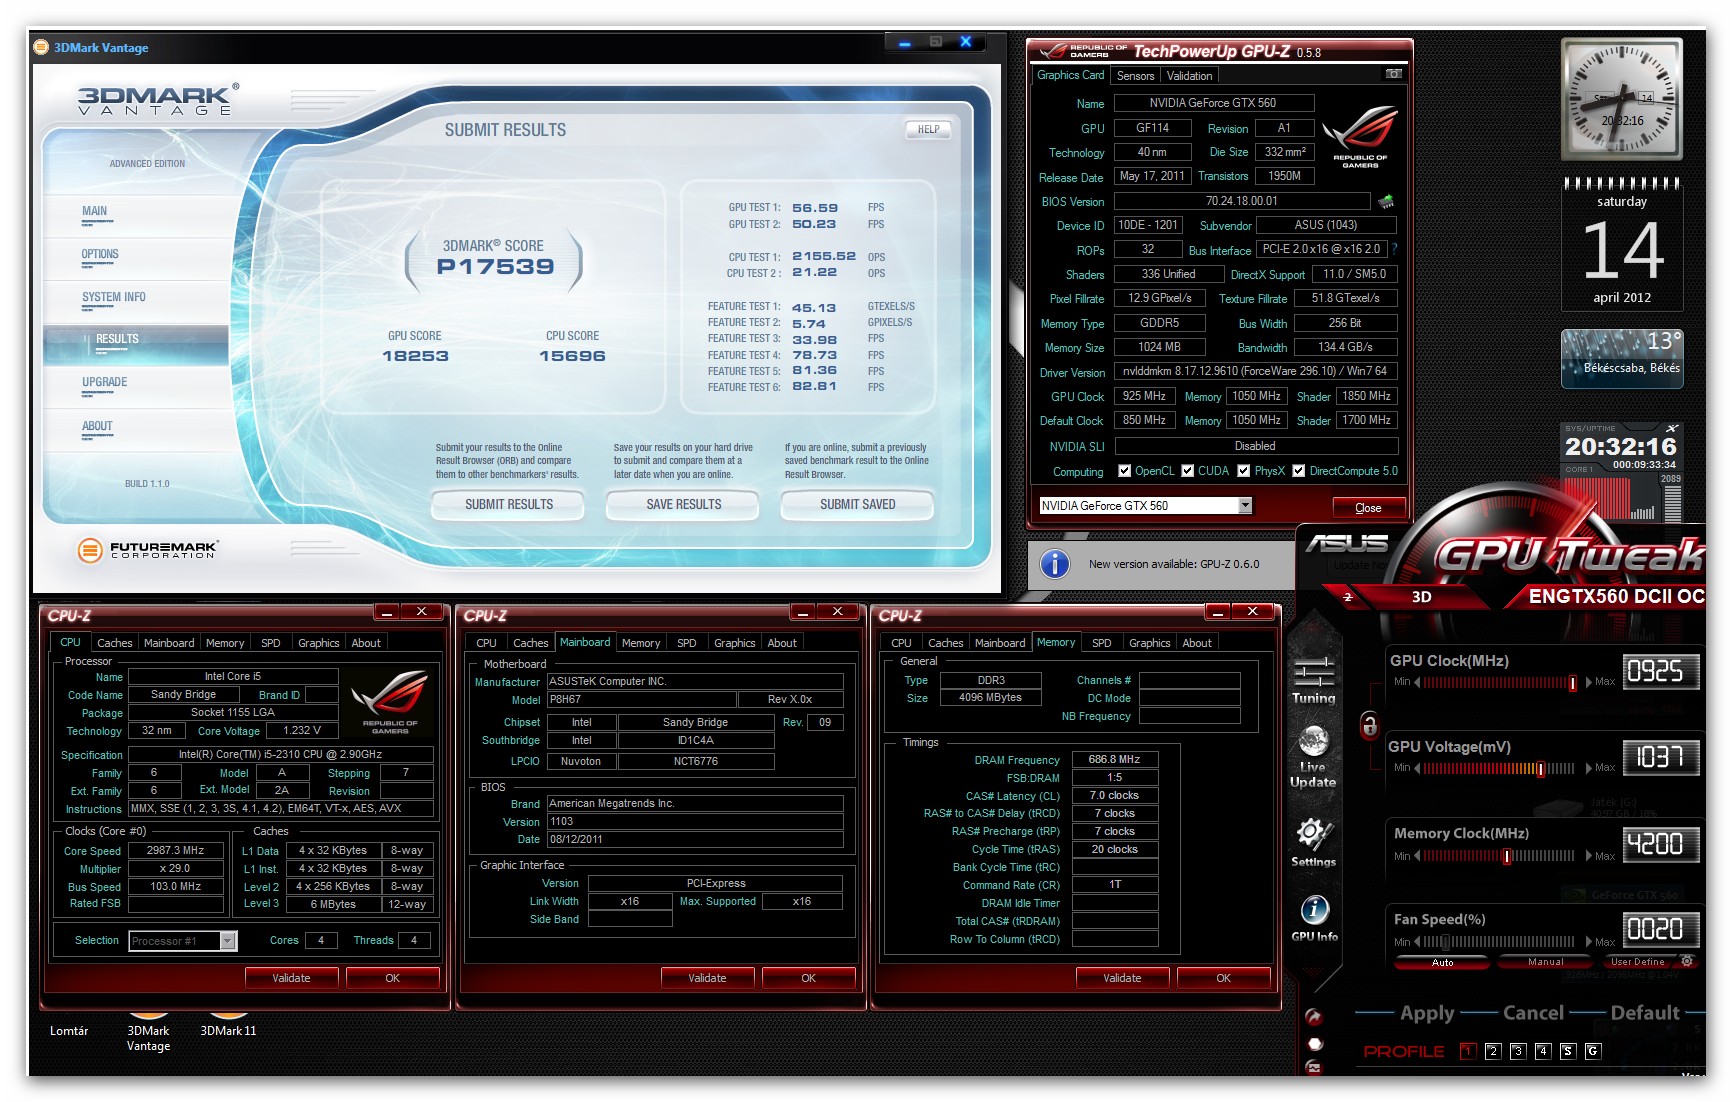1732x1102 pixels.
Task: Increase GPU Voltage with the Max arrow
Action: [x=1589, y=768]
